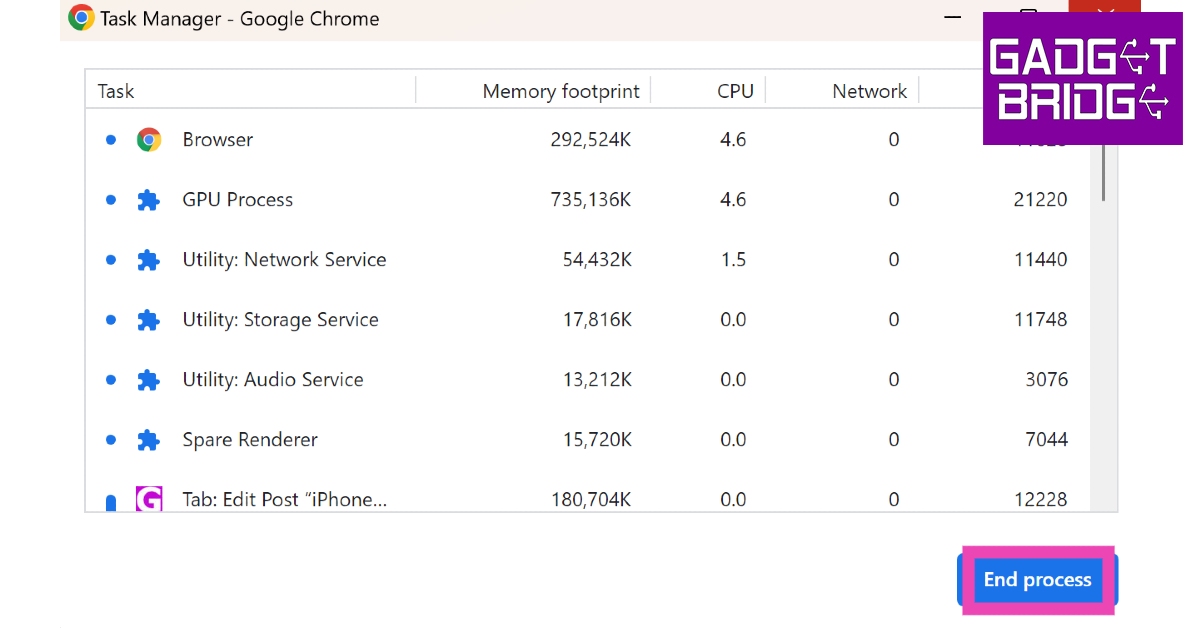This screenshot has width=1200, height=628.
Task: Select the Tab: Edit Post row
Action: (284, 499)
